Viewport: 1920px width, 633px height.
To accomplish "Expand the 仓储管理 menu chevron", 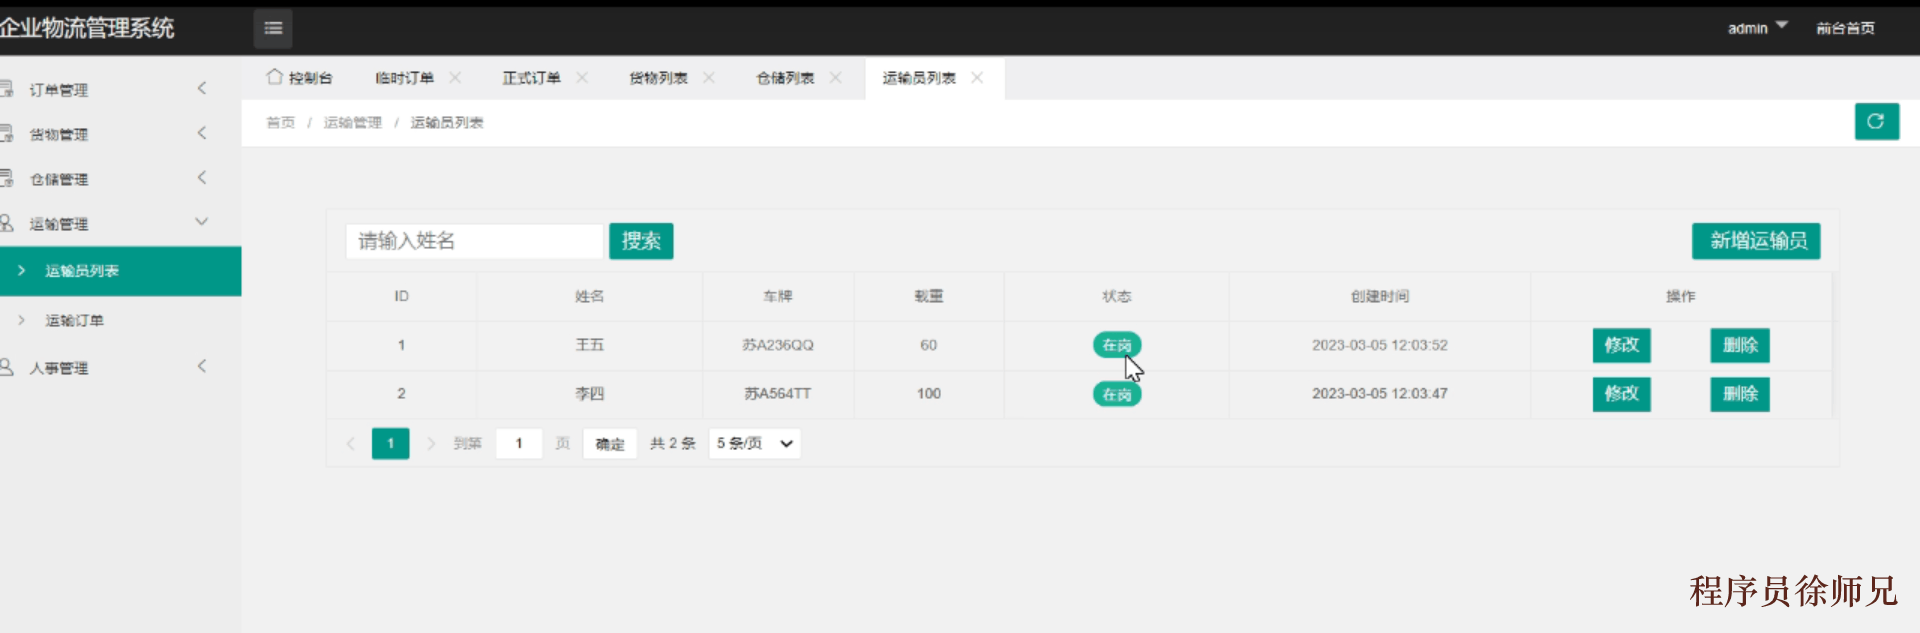I will (x=202, y=177).
